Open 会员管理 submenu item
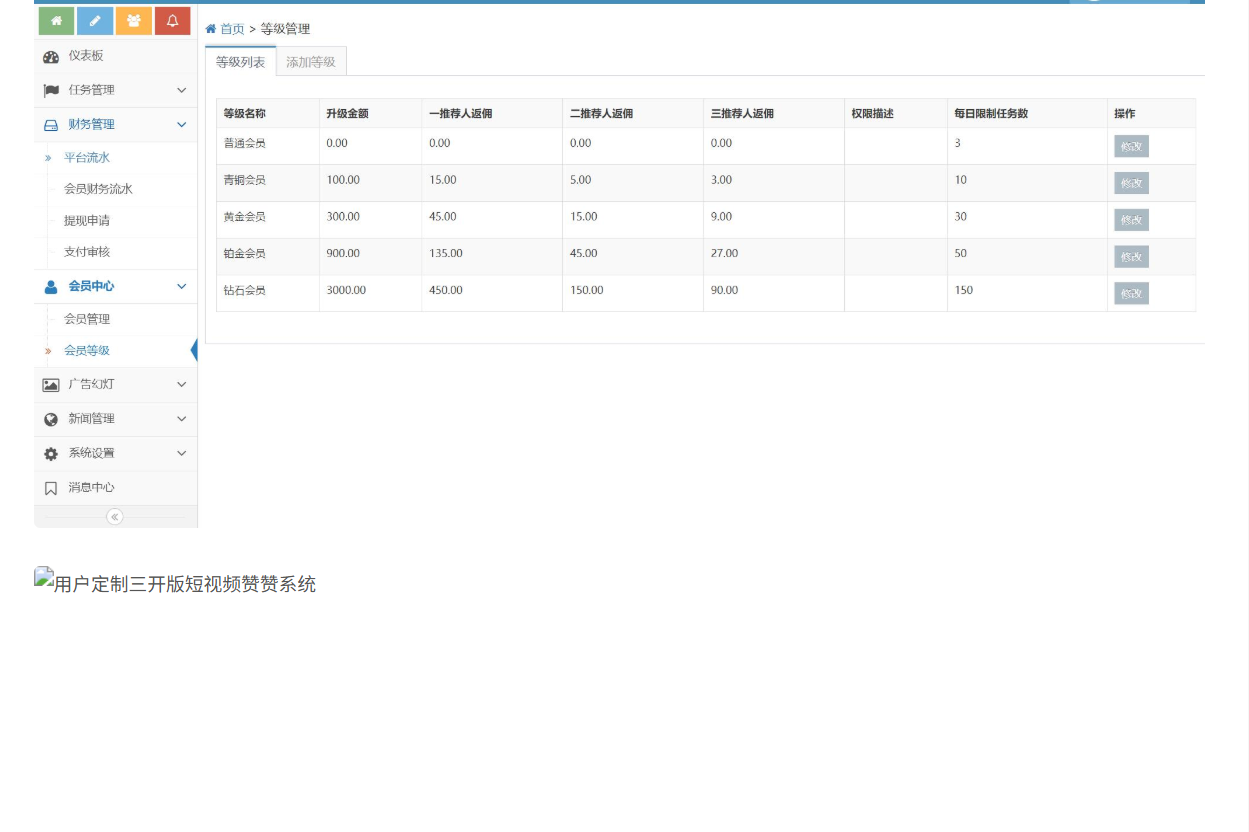The image size is (1249, 832). coord(87,319)
